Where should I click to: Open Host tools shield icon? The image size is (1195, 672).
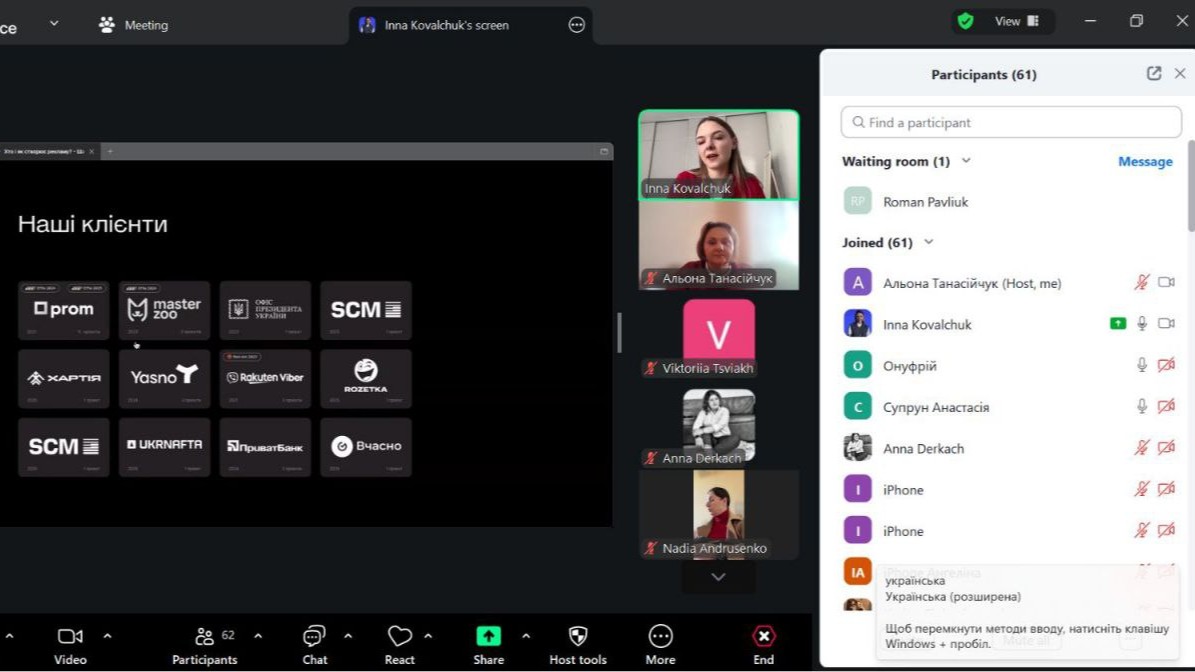[578, 637]
